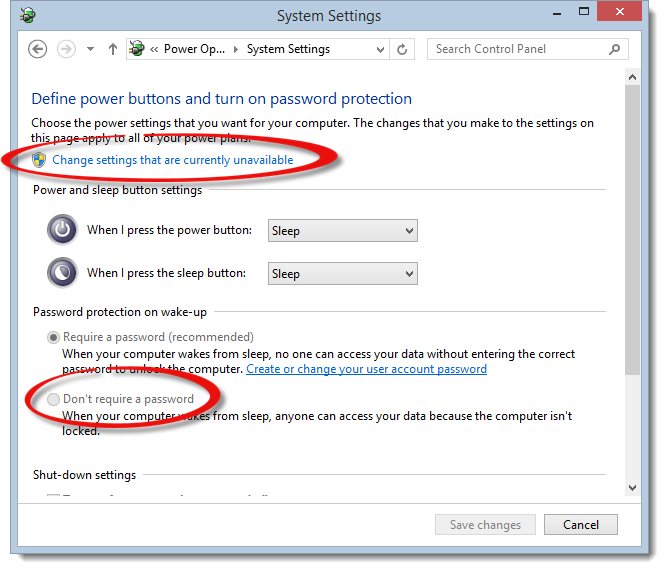Open the sleep button action dropdown
664x569 pixels.
(x=343, y=273)
